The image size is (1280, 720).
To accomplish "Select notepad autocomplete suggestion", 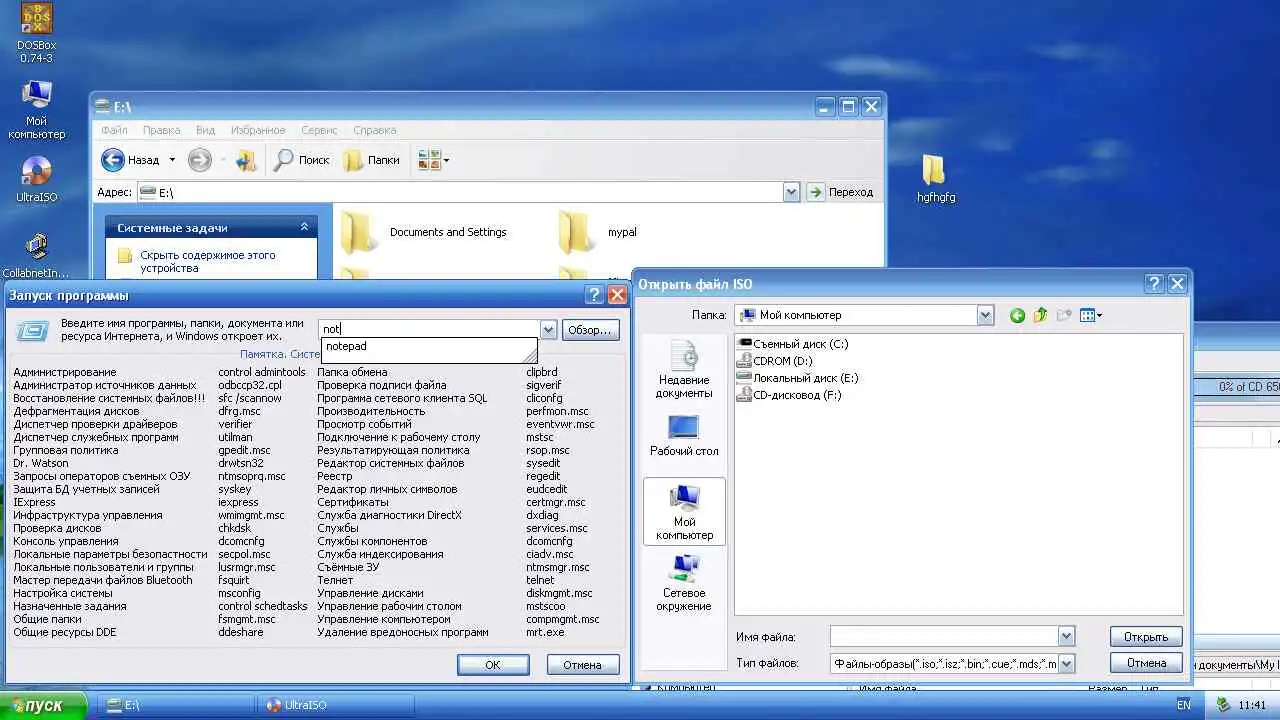I will tap(429, 347).
